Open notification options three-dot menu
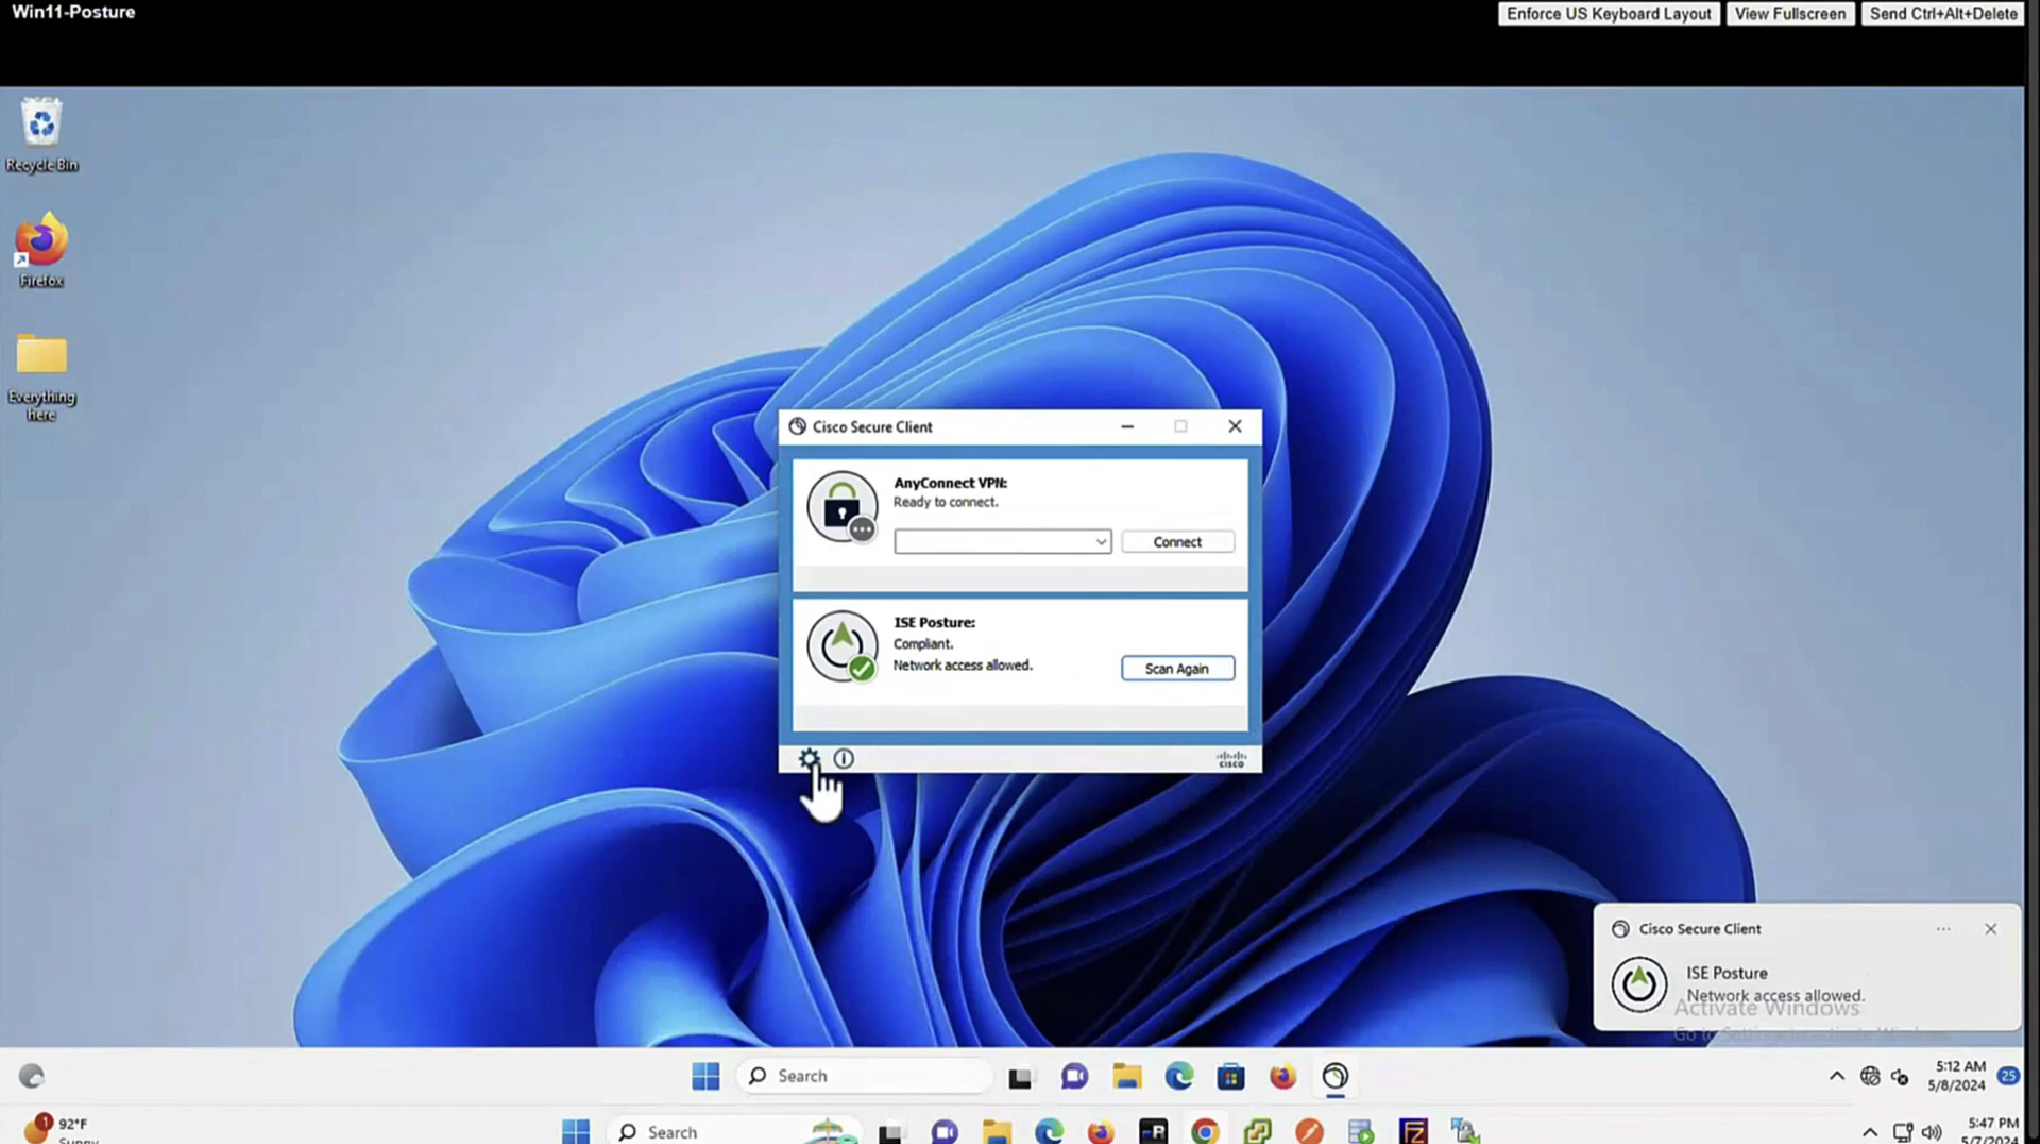The height and width of the screenshot is (1144, 2040). [x=1942, y=928]
